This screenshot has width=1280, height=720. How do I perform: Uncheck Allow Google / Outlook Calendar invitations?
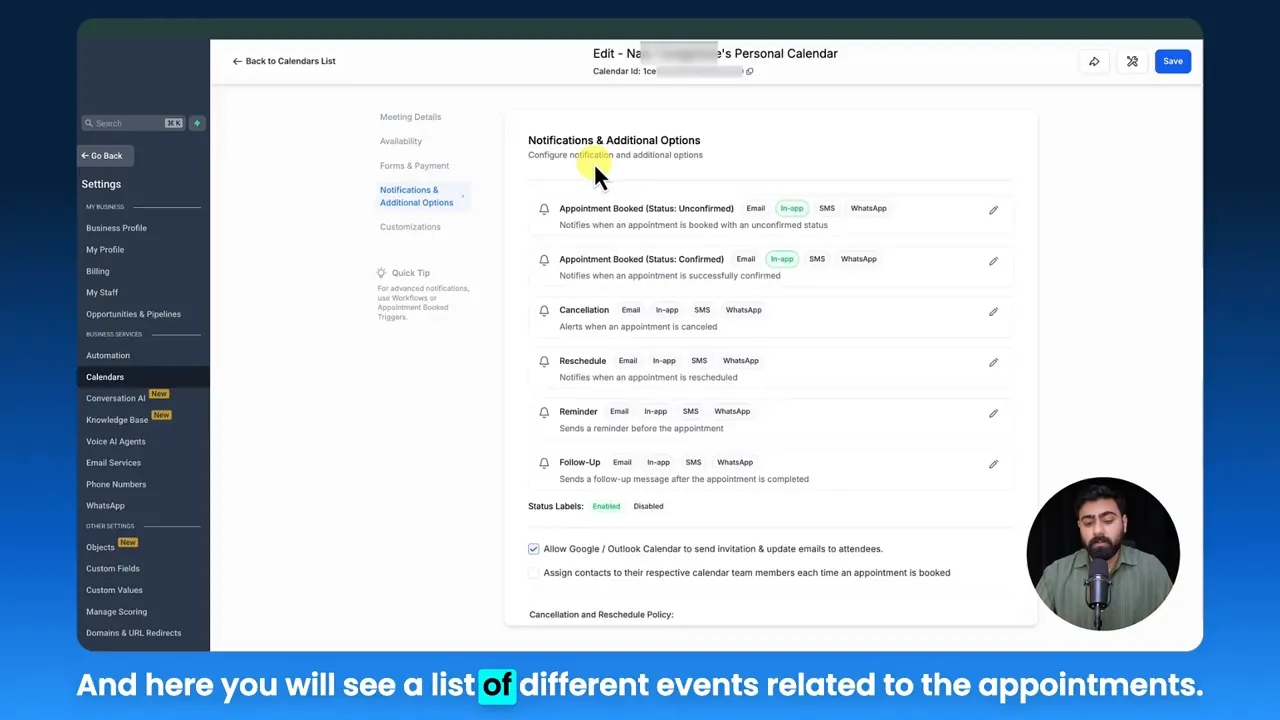(533, 548)
